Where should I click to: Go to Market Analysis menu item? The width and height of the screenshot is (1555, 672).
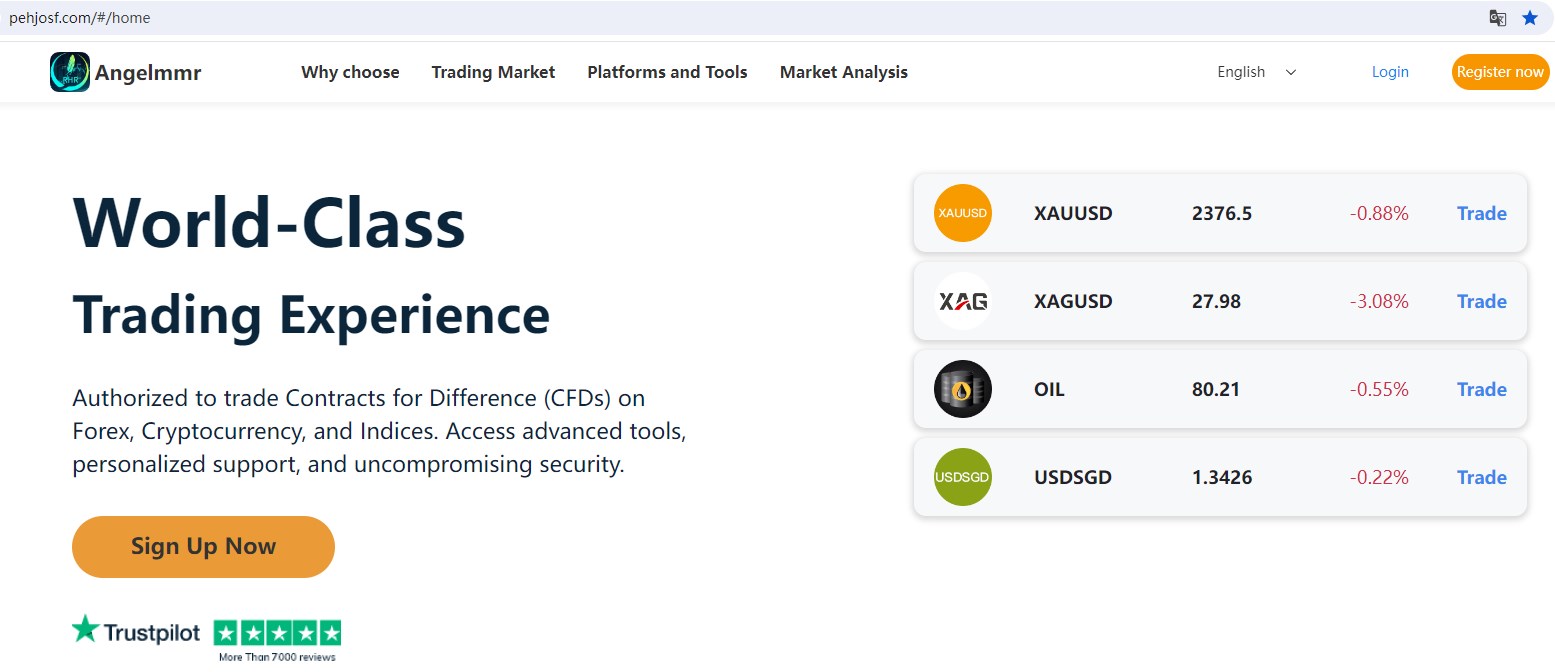pos(844,72)
